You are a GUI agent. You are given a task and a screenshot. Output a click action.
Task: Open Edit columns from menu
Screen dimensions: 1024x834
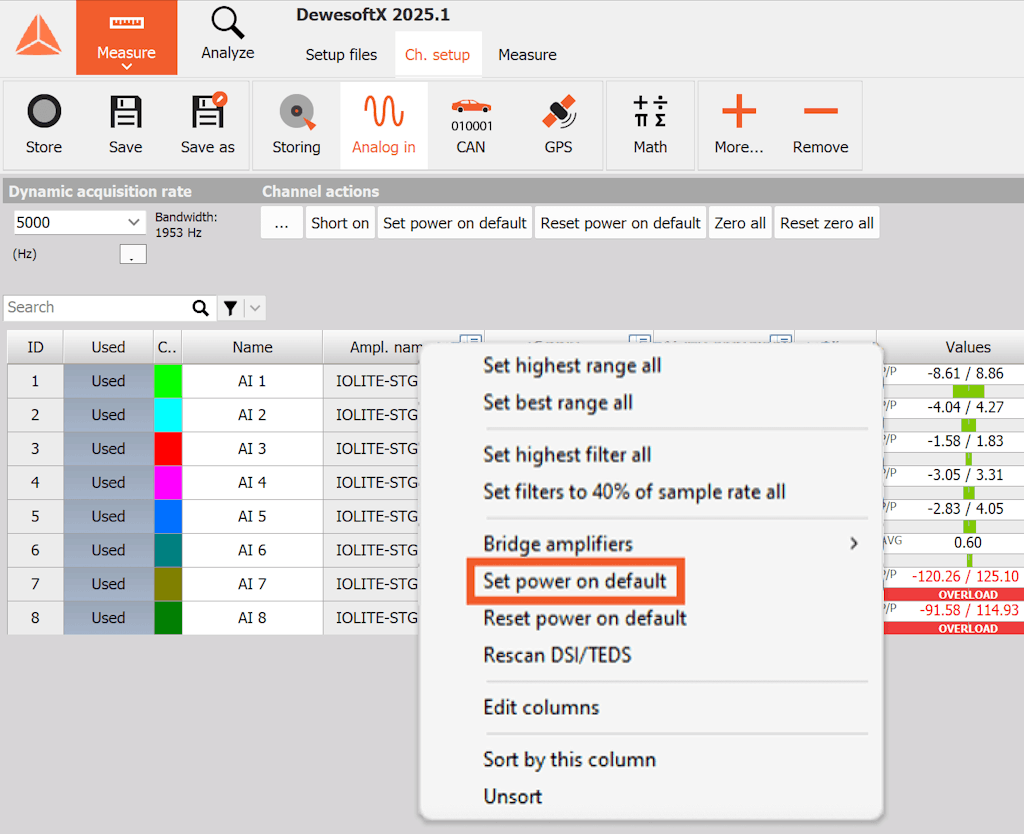click(x=541, y=707)
